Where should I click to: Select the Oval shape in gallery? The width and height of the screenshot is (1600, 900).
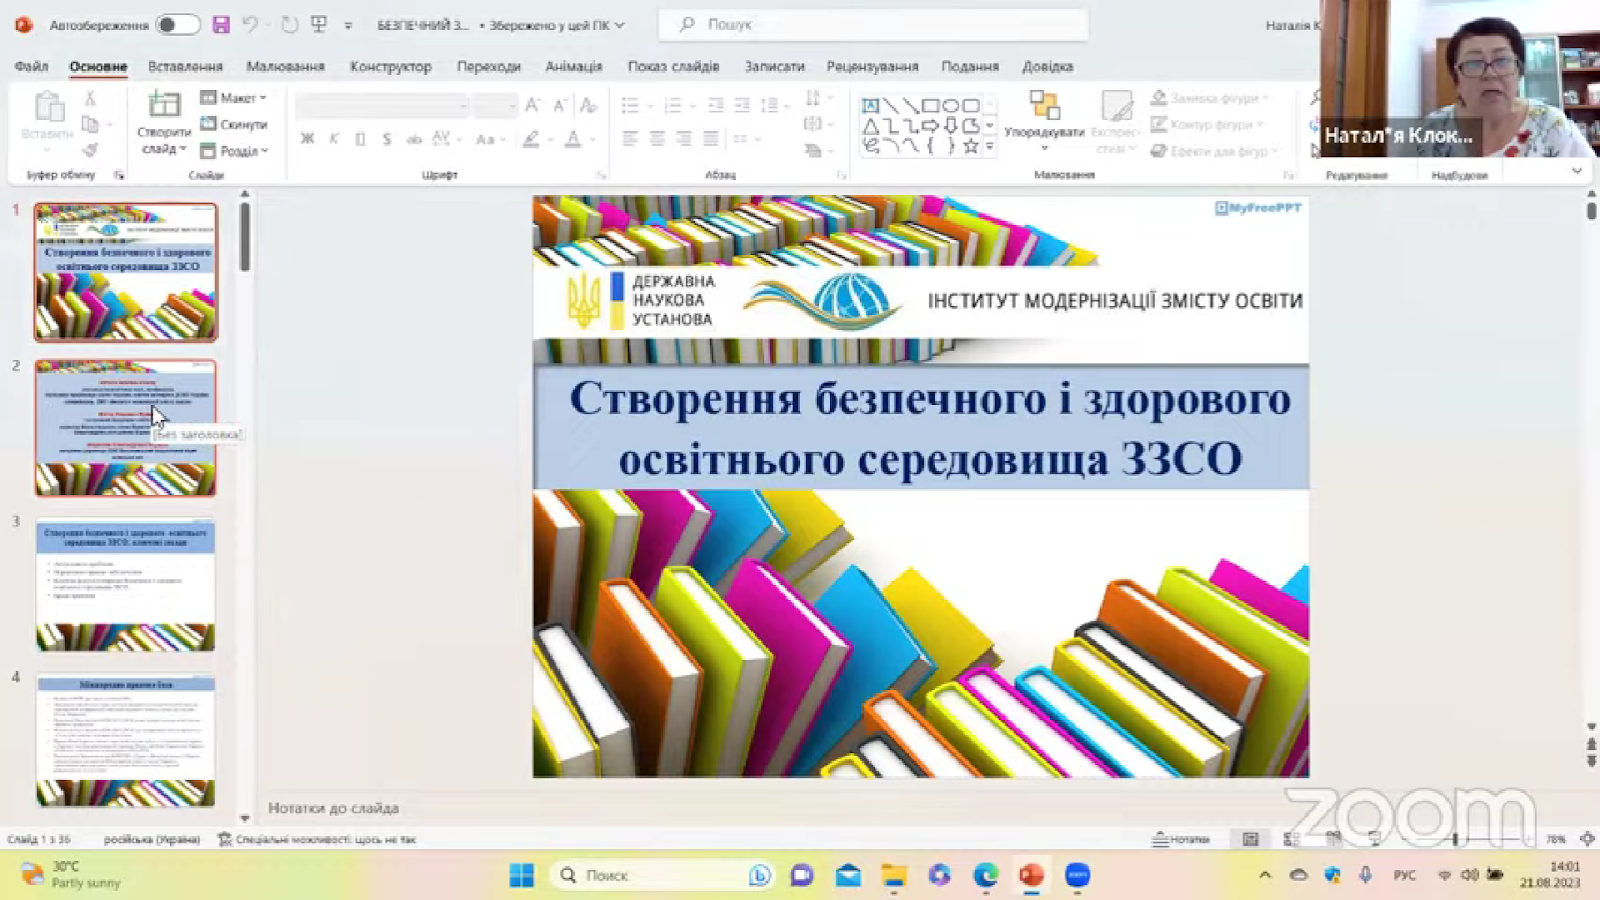coord(950,106)
